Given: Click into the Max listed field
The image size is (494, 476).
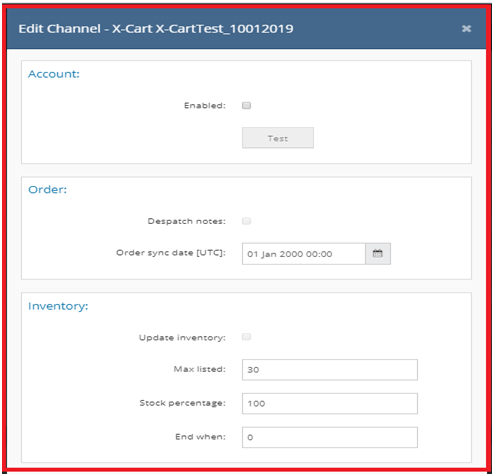Looking at the screenshot, I should click(330, 370).
